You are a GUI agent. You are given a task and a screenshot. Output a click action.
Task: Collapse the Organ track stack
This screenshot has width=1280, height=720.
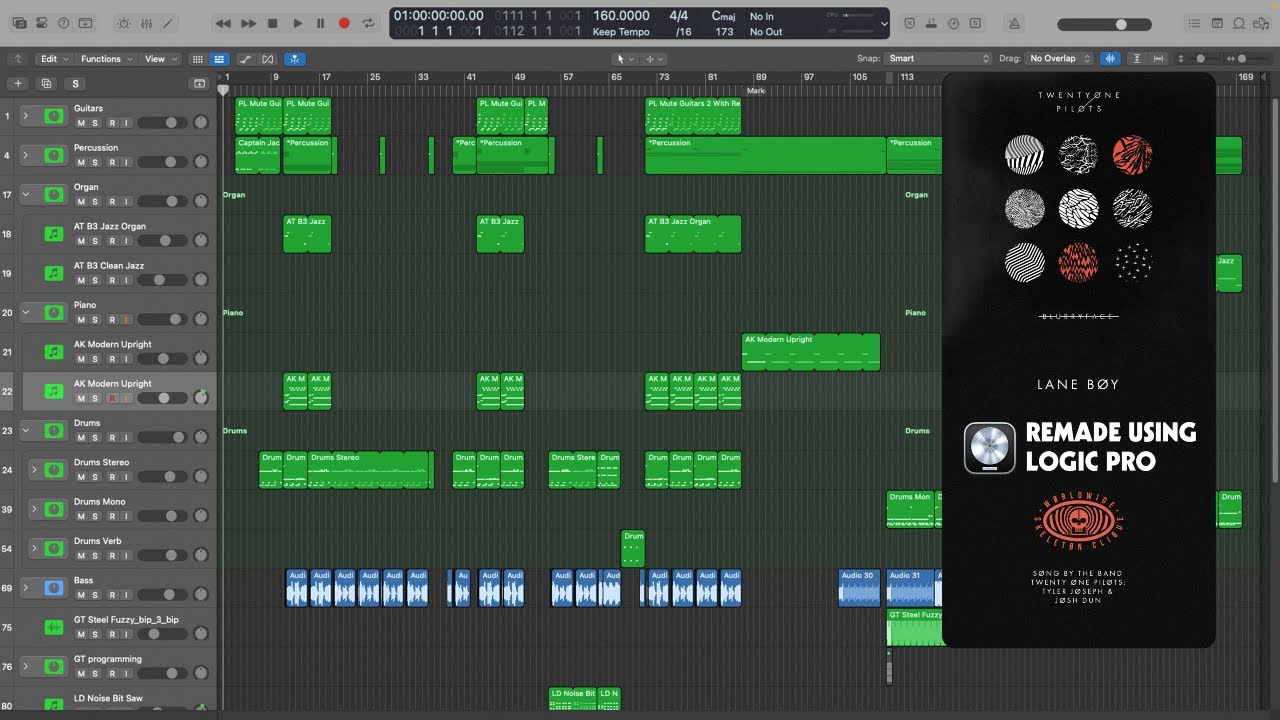pyautogui.click(x=26, y=194)
